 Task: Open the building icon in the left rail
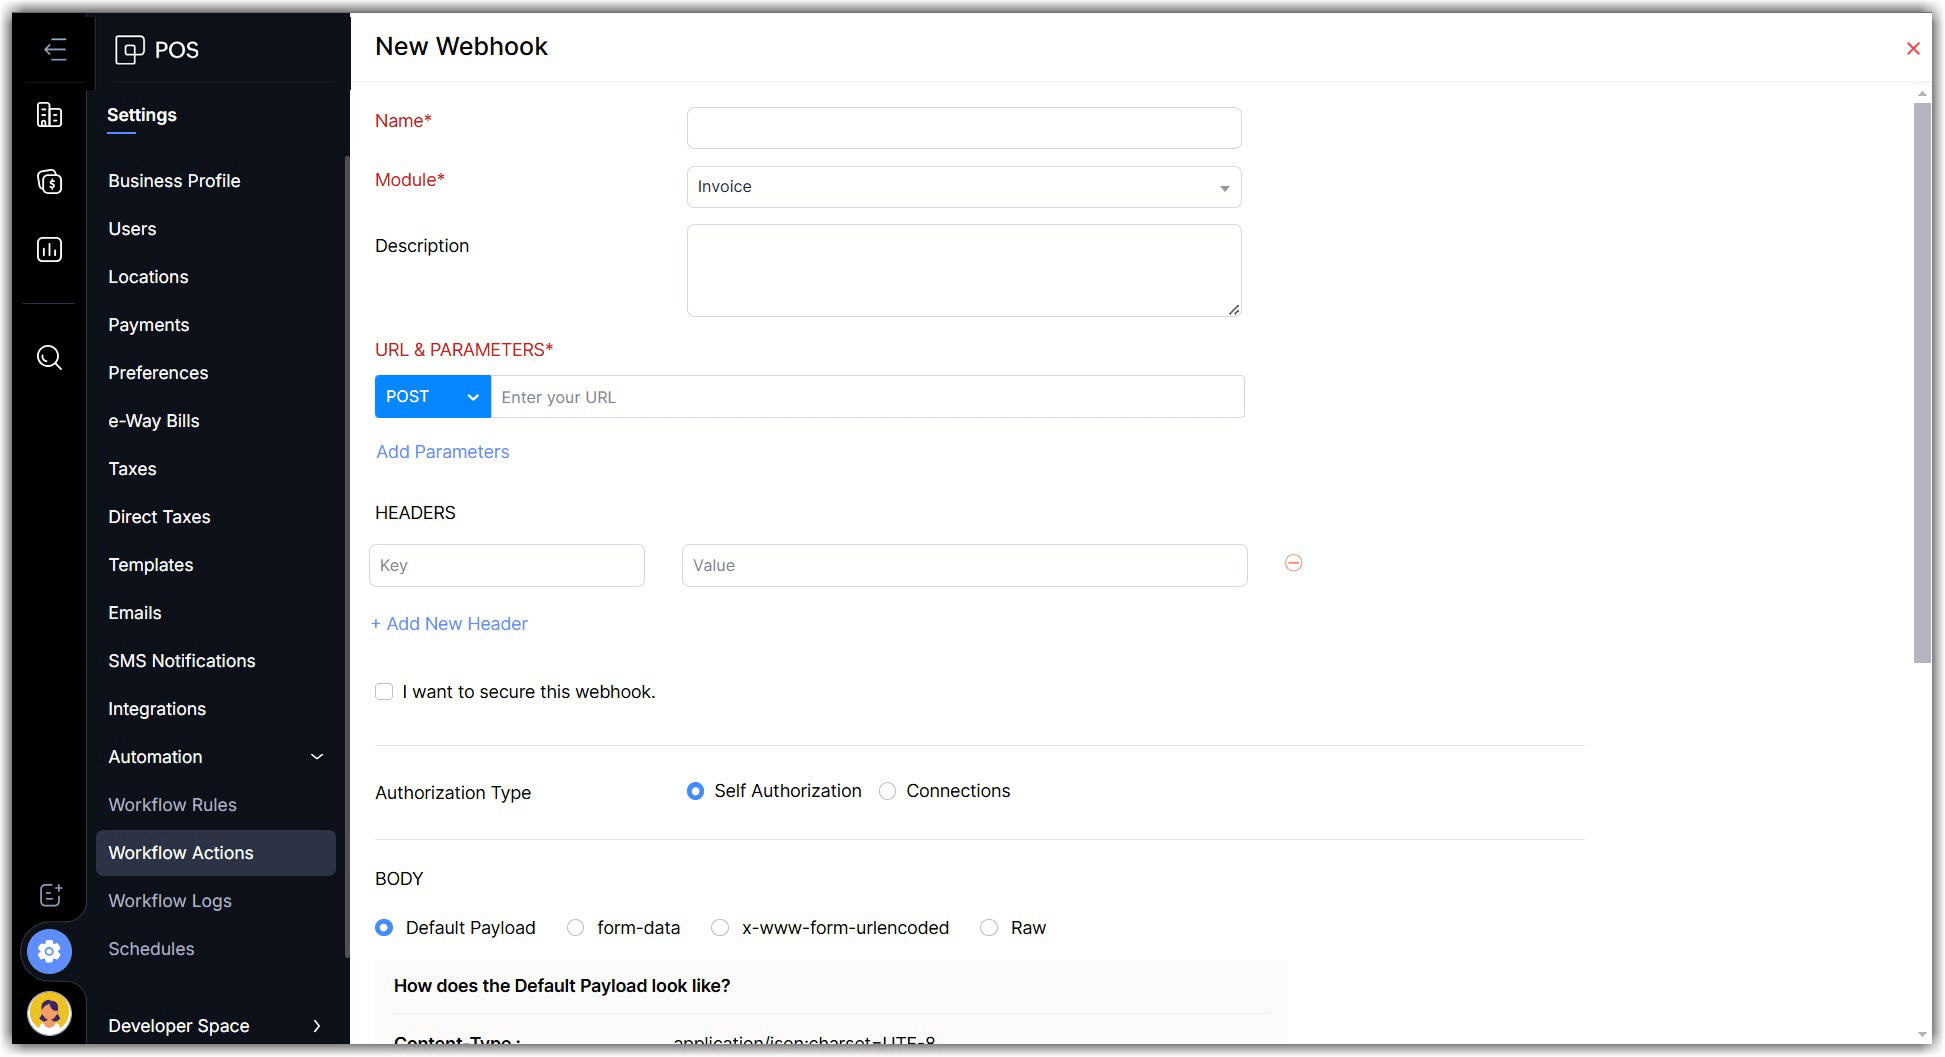point(49,115)
